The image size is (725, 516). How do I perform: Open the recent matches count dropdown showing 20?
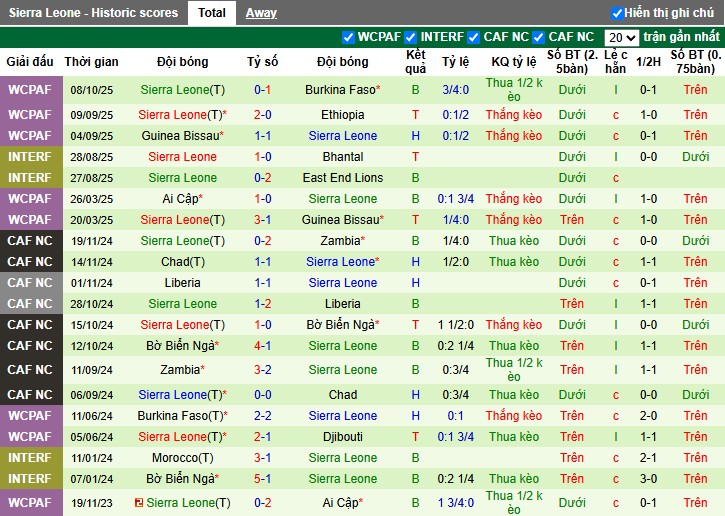pos(622,37)
